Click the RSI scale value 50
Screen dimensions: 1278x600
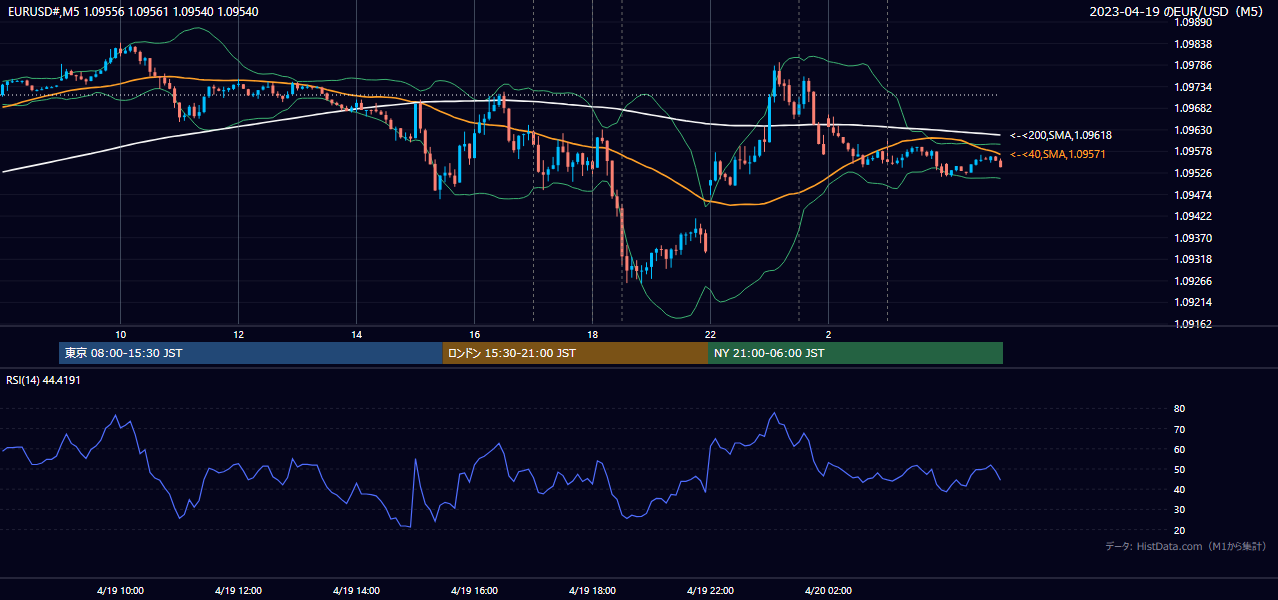(x=1180, y=469)
